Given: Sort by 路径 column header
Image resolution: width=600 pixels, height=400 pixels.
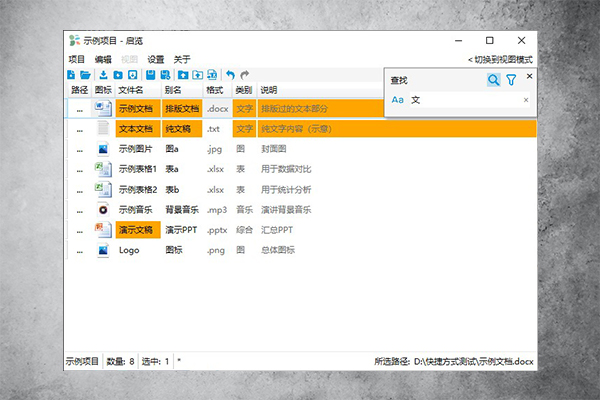Looking at the screenshot, I should pos(80,90).
